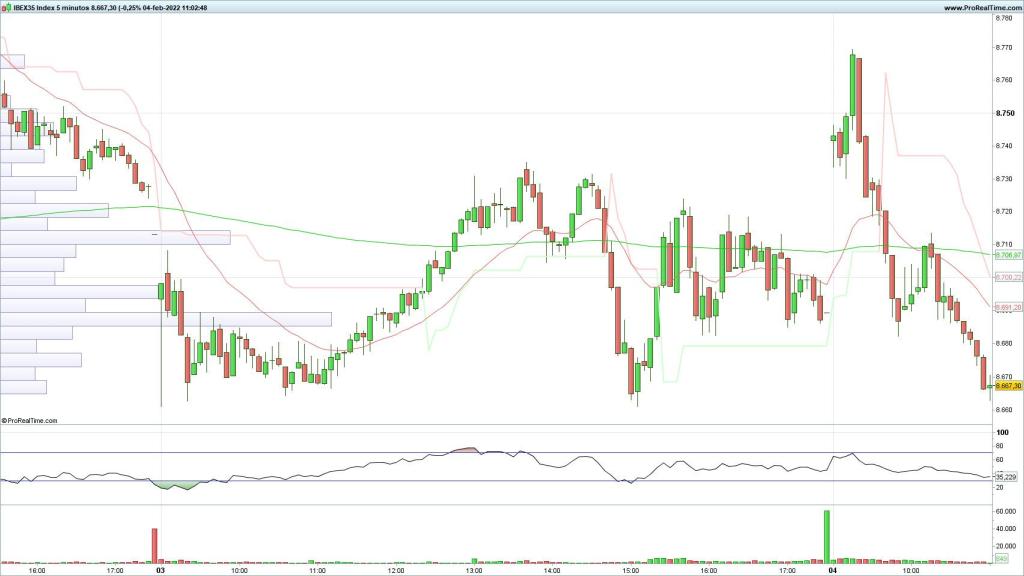Select the tallest green volume bar
This screenshot has height=576, width=1024.
[827, 536]
